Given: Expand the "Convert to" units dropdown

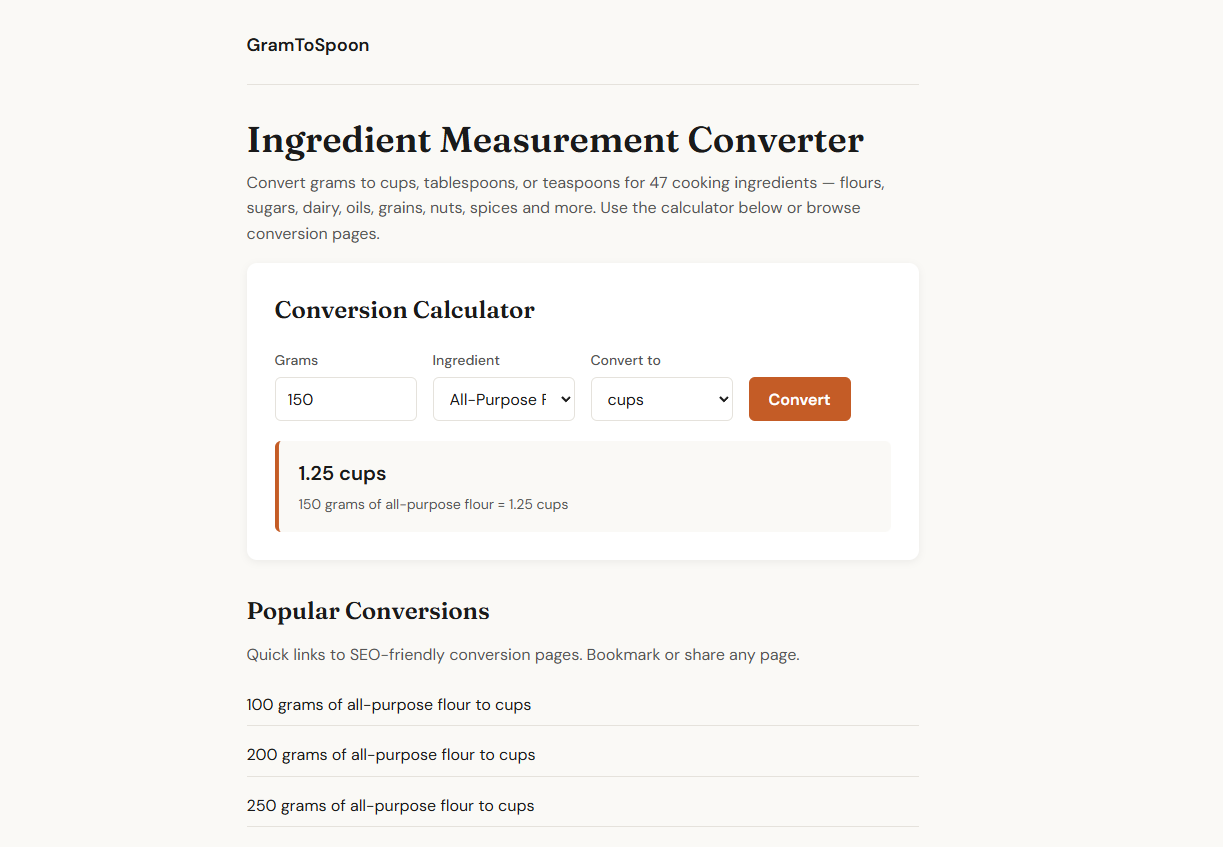Looking at the screenshot, I should point(661,399).
